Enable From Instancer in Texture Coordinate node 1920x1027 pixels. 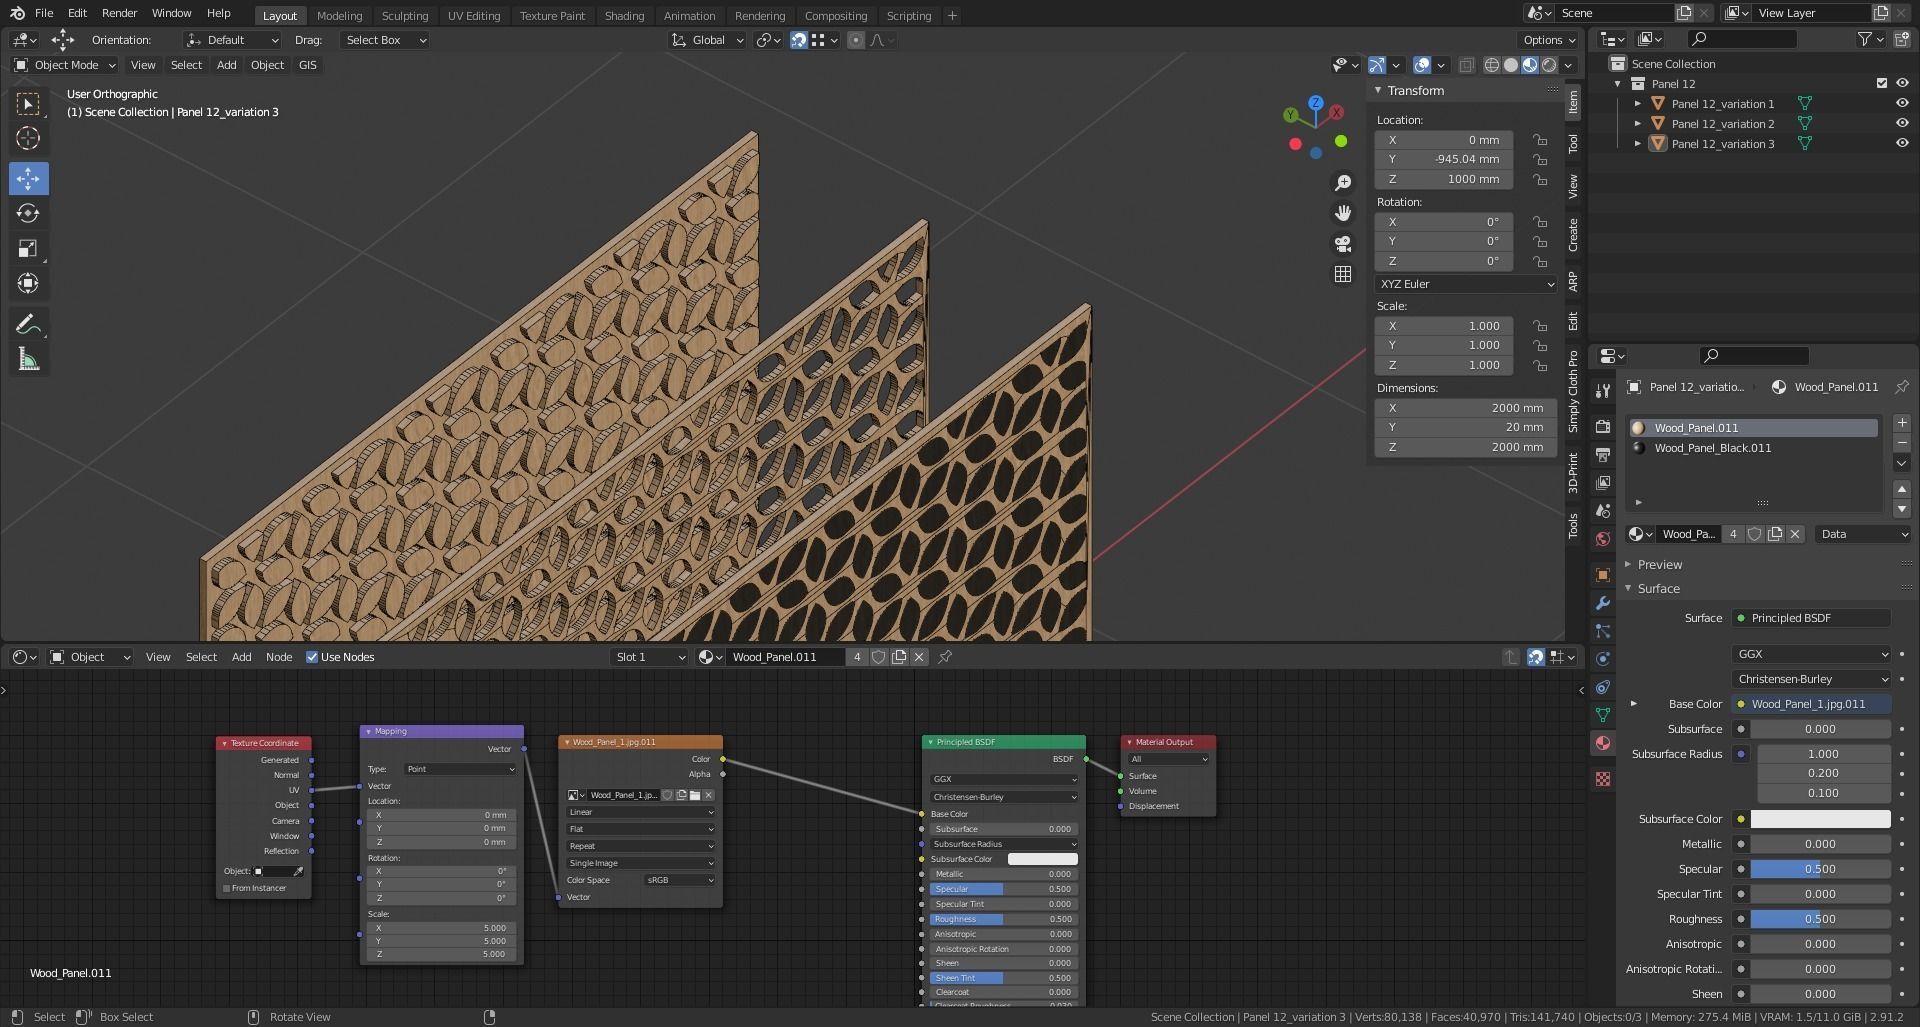[x=227, y=888]
